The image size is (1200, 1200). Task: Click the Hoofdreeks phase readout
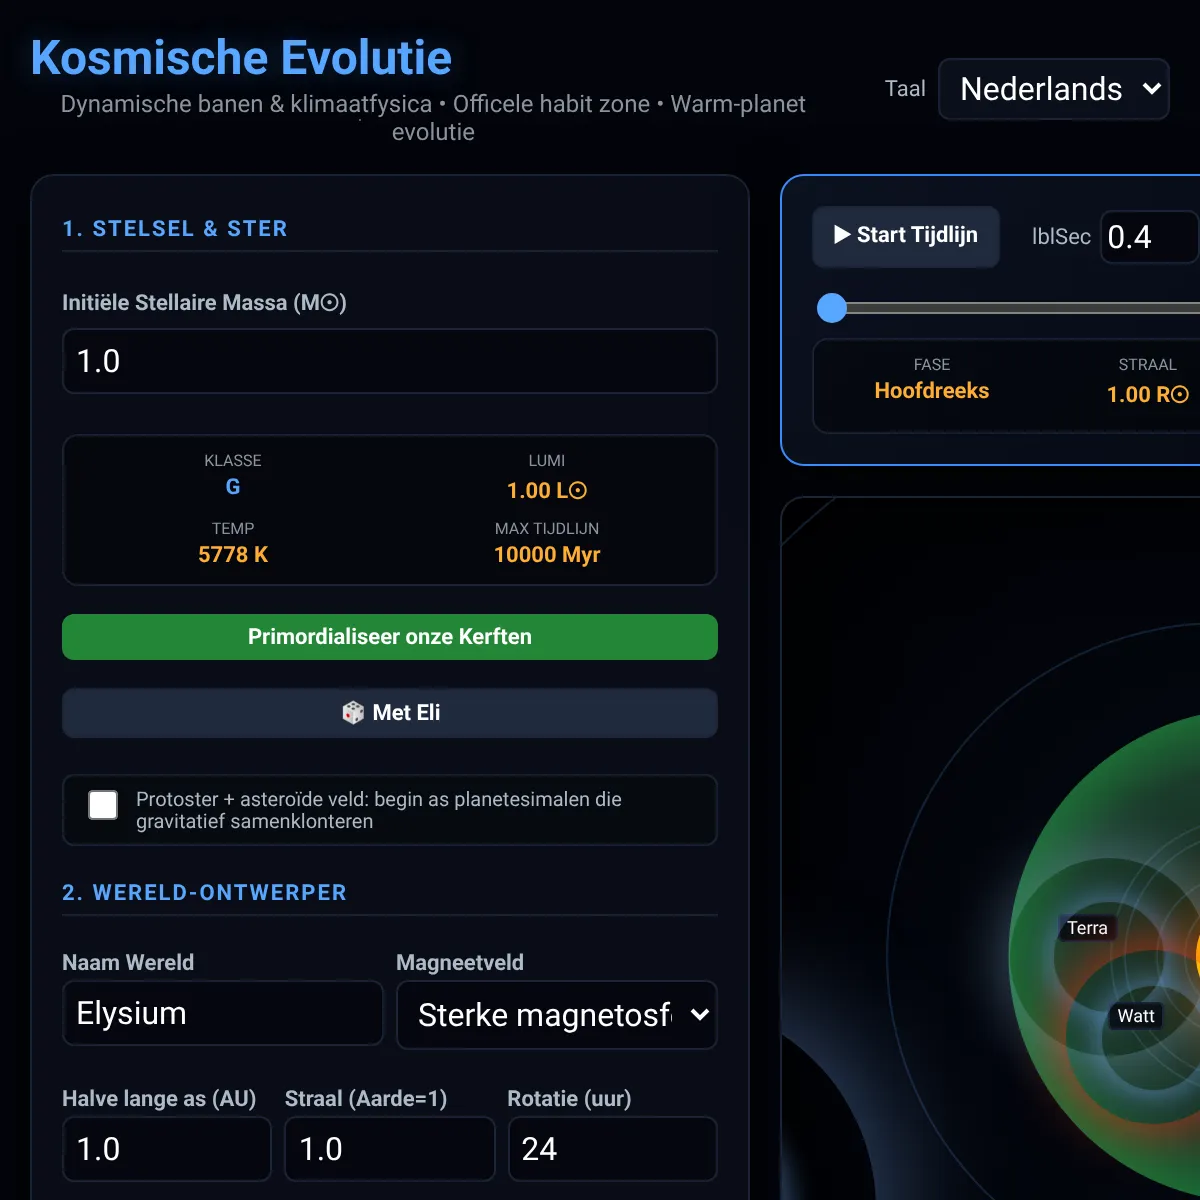(932, 391)
